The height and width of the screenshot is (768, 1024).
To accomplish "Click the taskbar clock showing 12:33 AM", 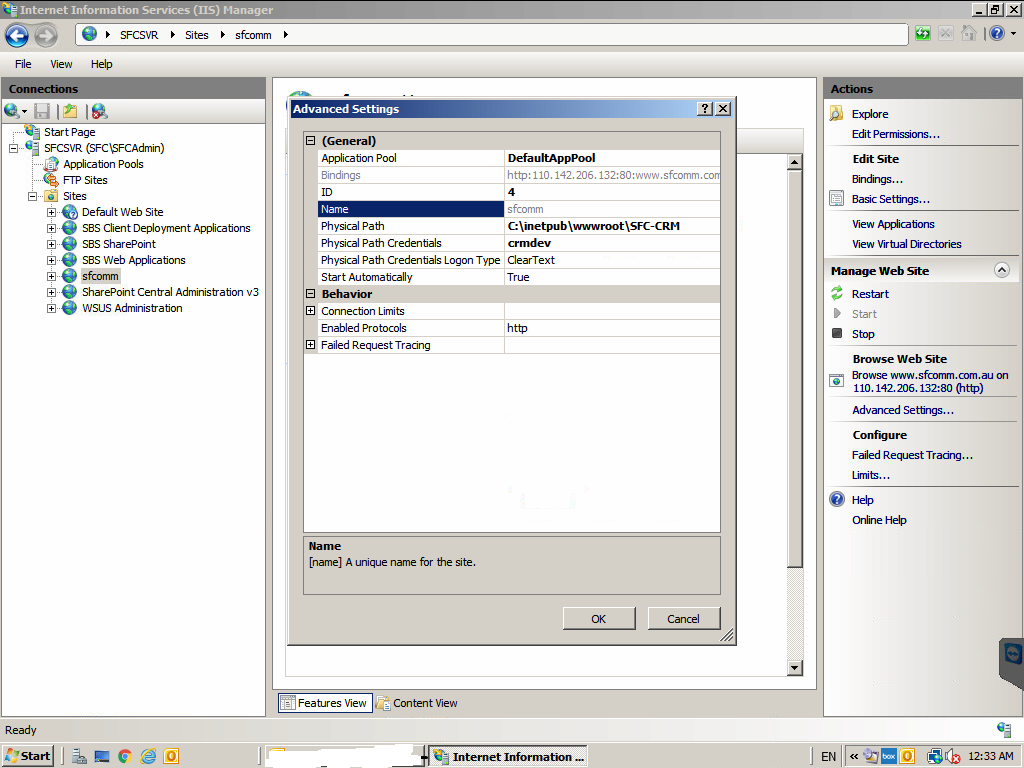I will pos(990,756).
